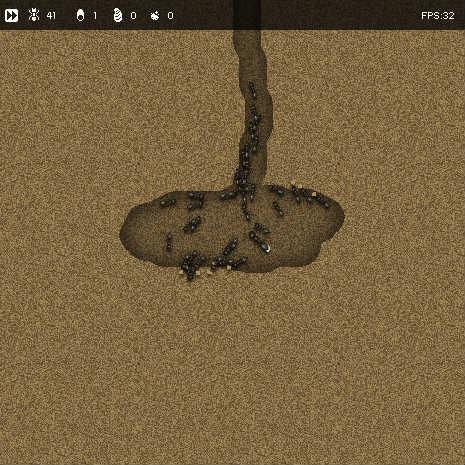Viewport: 465px width, 465px height.
Task: Click the larva count icon
Action: 118,15
